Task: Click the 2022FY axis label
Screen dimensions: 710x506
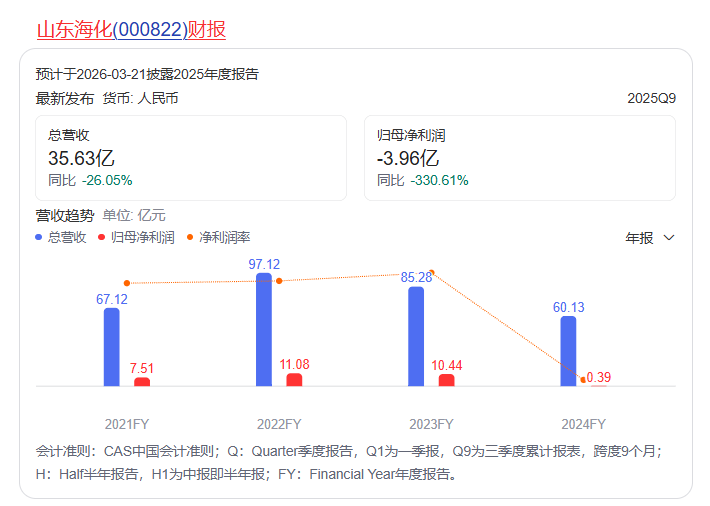Action: (x=279, y=423)
